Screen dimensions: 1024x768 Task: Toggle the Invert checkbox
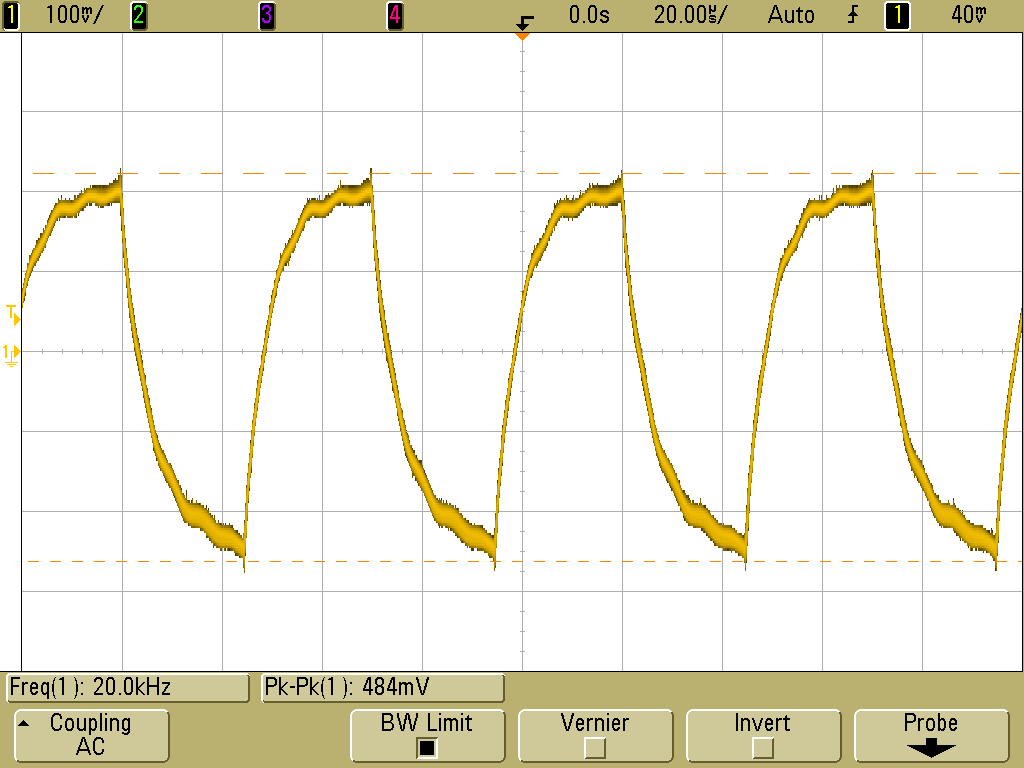tap(762, 747)
